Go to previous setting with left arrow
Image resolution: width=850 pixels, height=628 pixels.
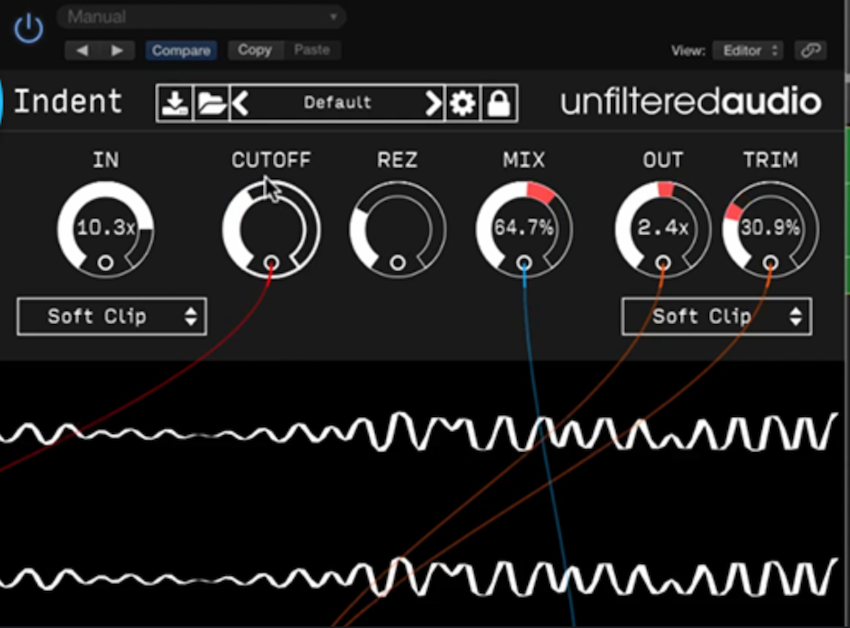pyautogui.click(x=82, y=50)
